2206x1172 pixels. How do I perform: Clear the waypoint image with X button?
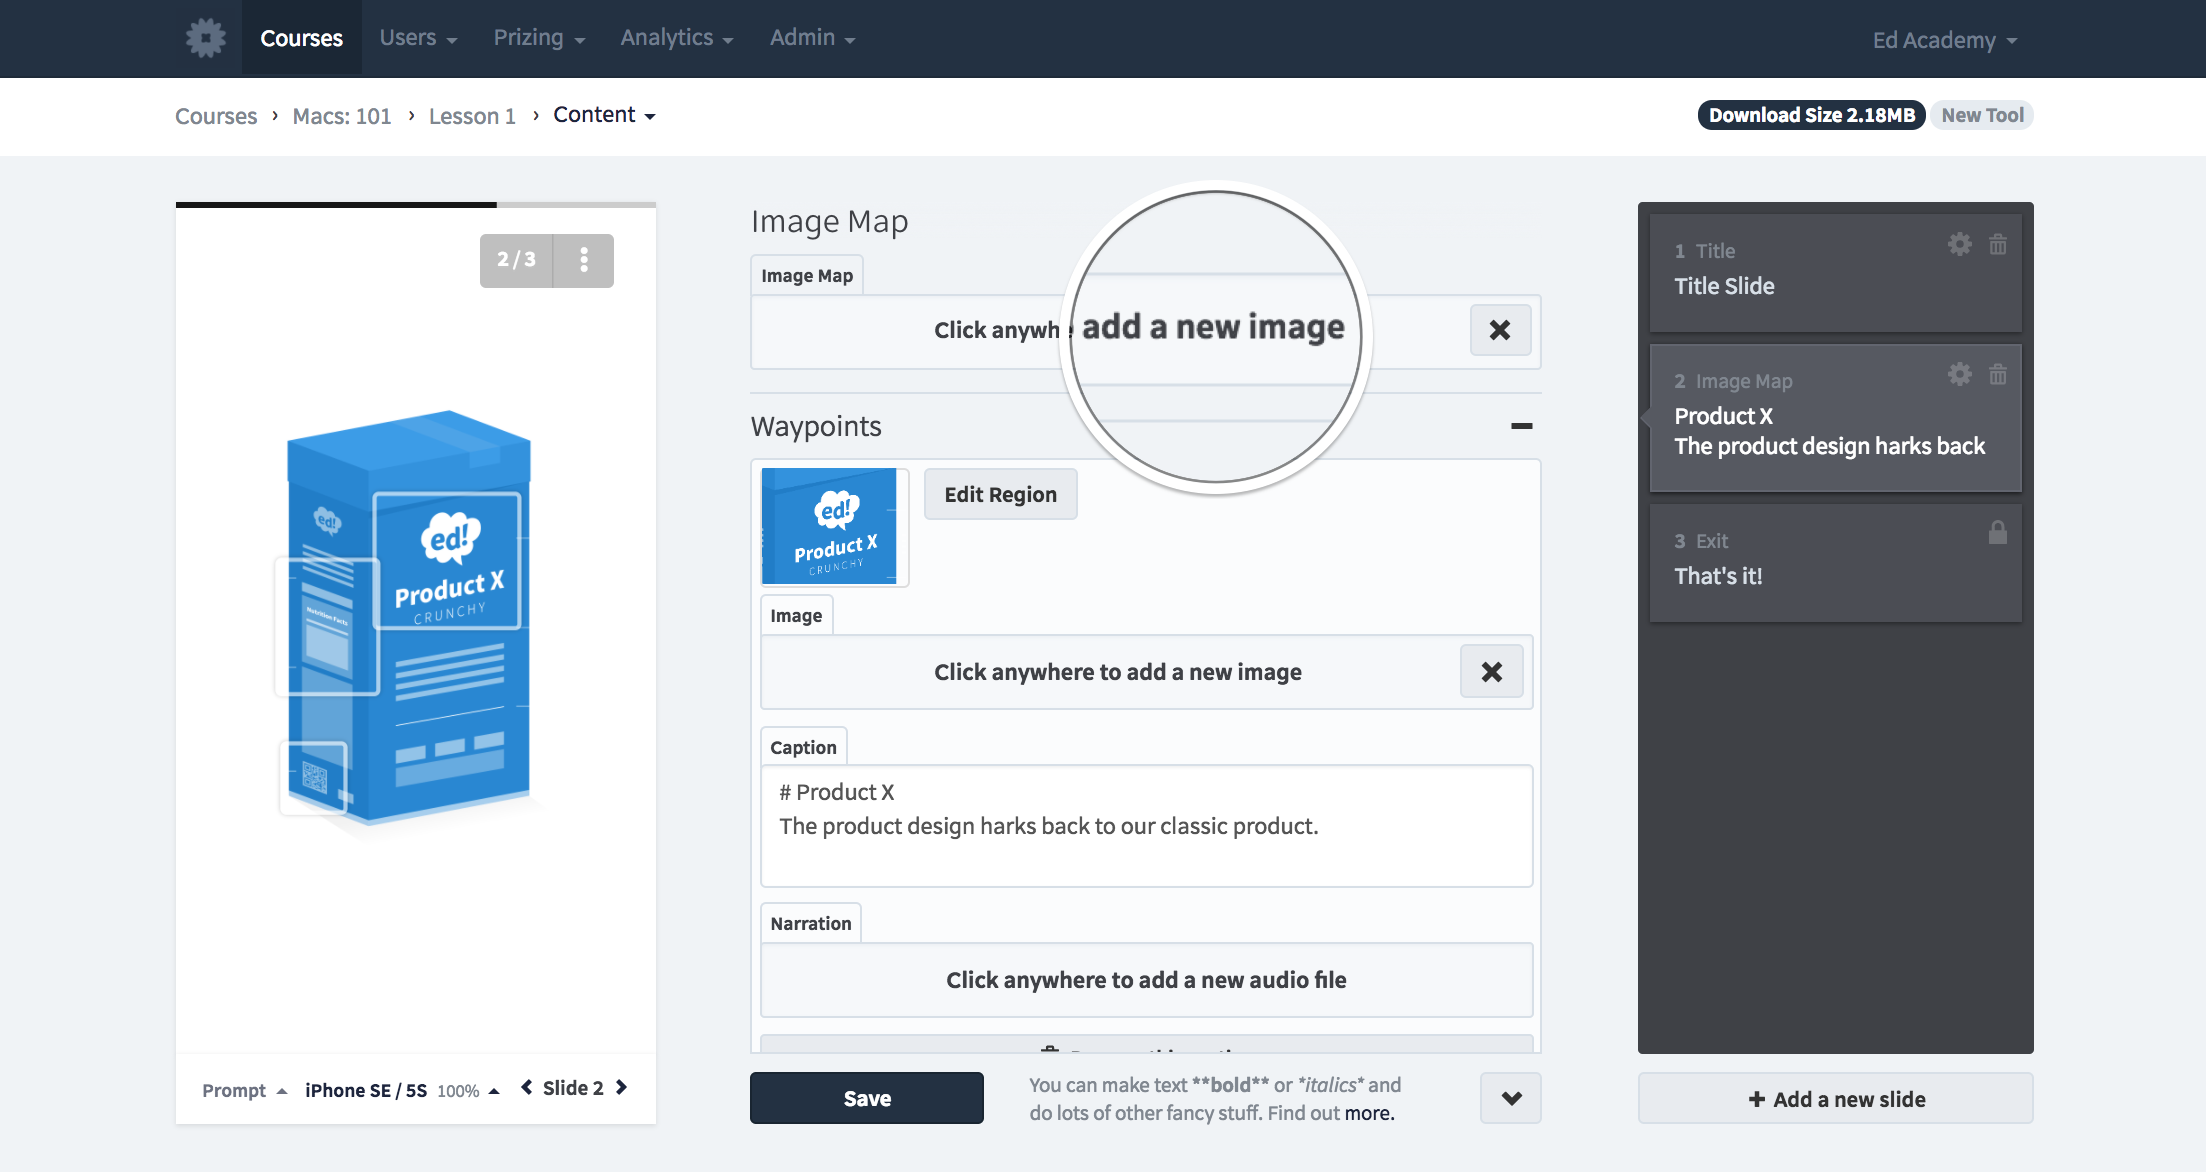(1491, 672)
